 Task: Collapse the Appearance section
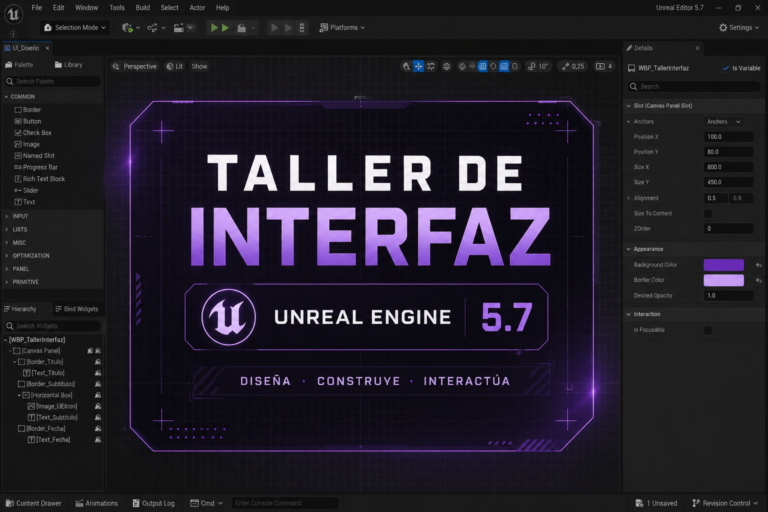[628, 249]
